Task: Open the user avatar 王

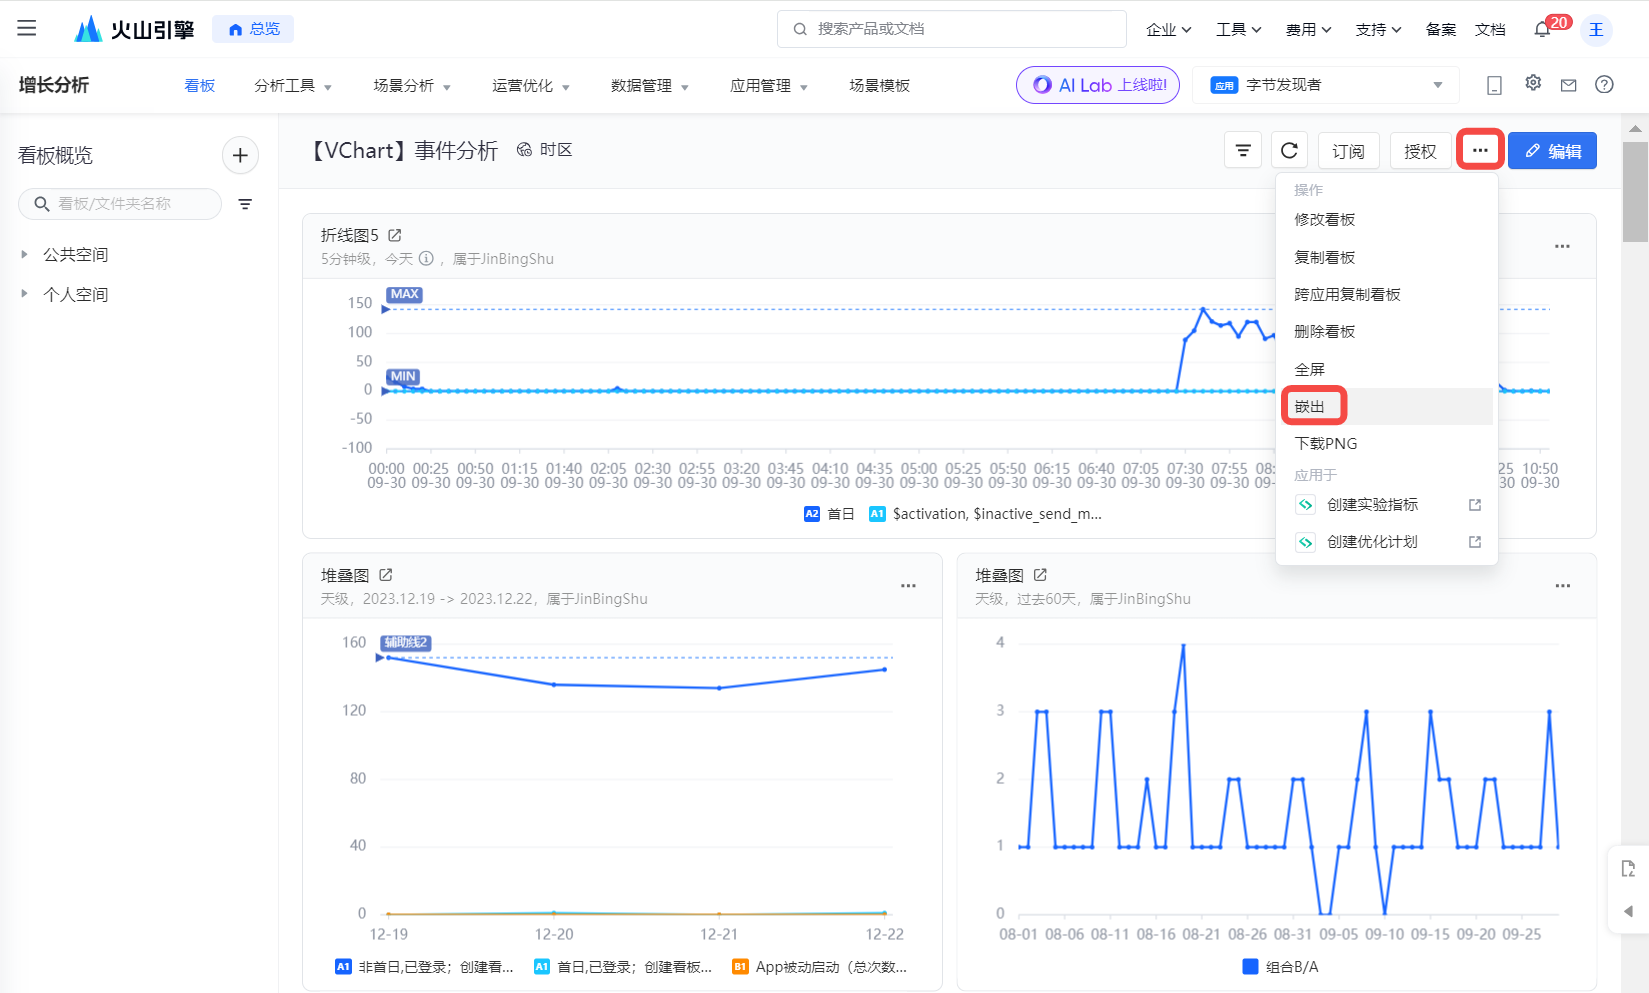Action: click(x=1596, y=29)
